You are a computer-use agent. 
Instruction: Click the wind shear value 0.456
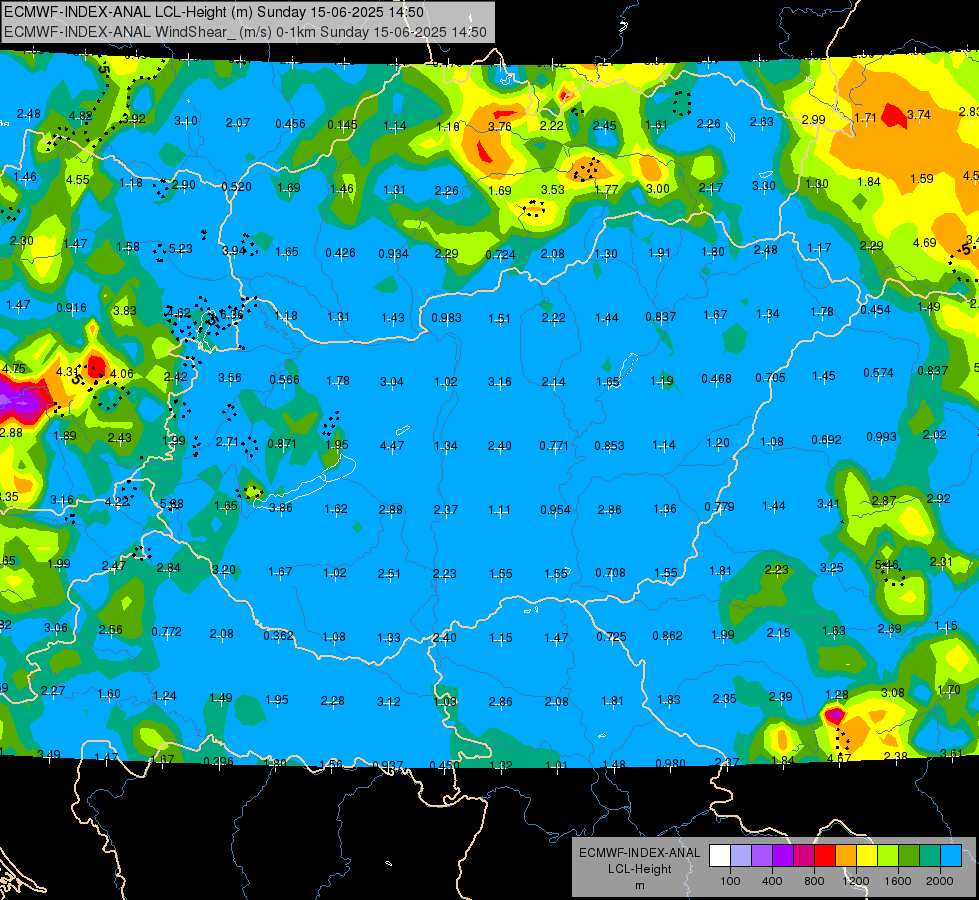(x=290, y=124)
